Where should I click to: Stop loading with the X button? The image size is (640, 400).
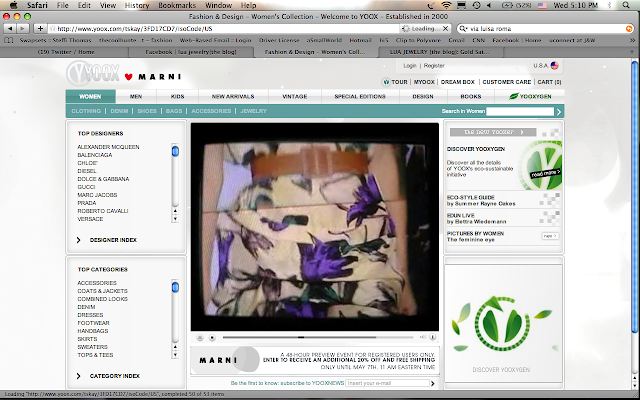[445, 29]
